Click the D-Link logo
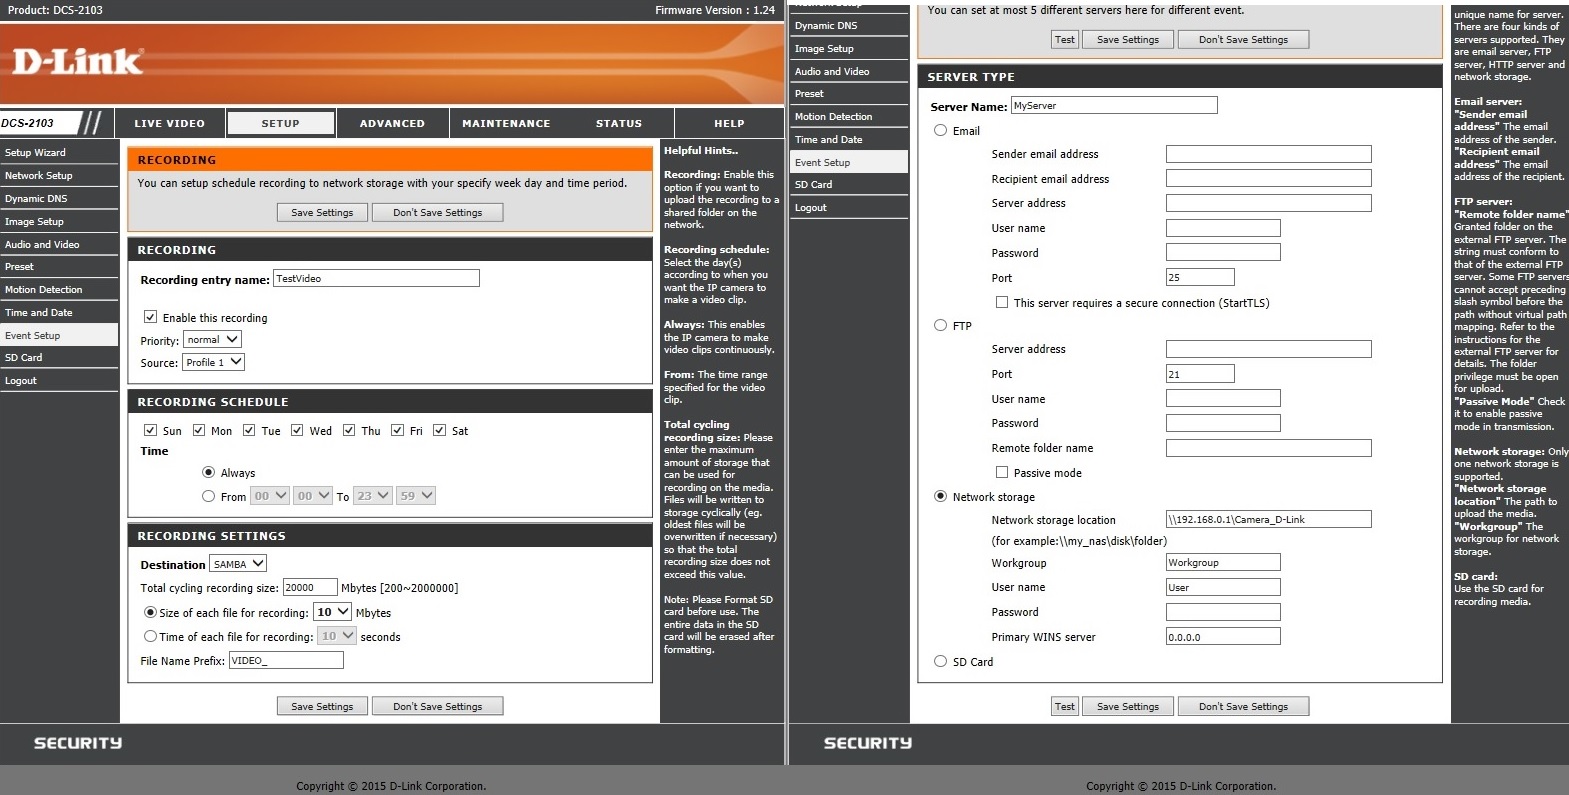The height and width of the screenshot is (795, 1569). click(78, 62)
